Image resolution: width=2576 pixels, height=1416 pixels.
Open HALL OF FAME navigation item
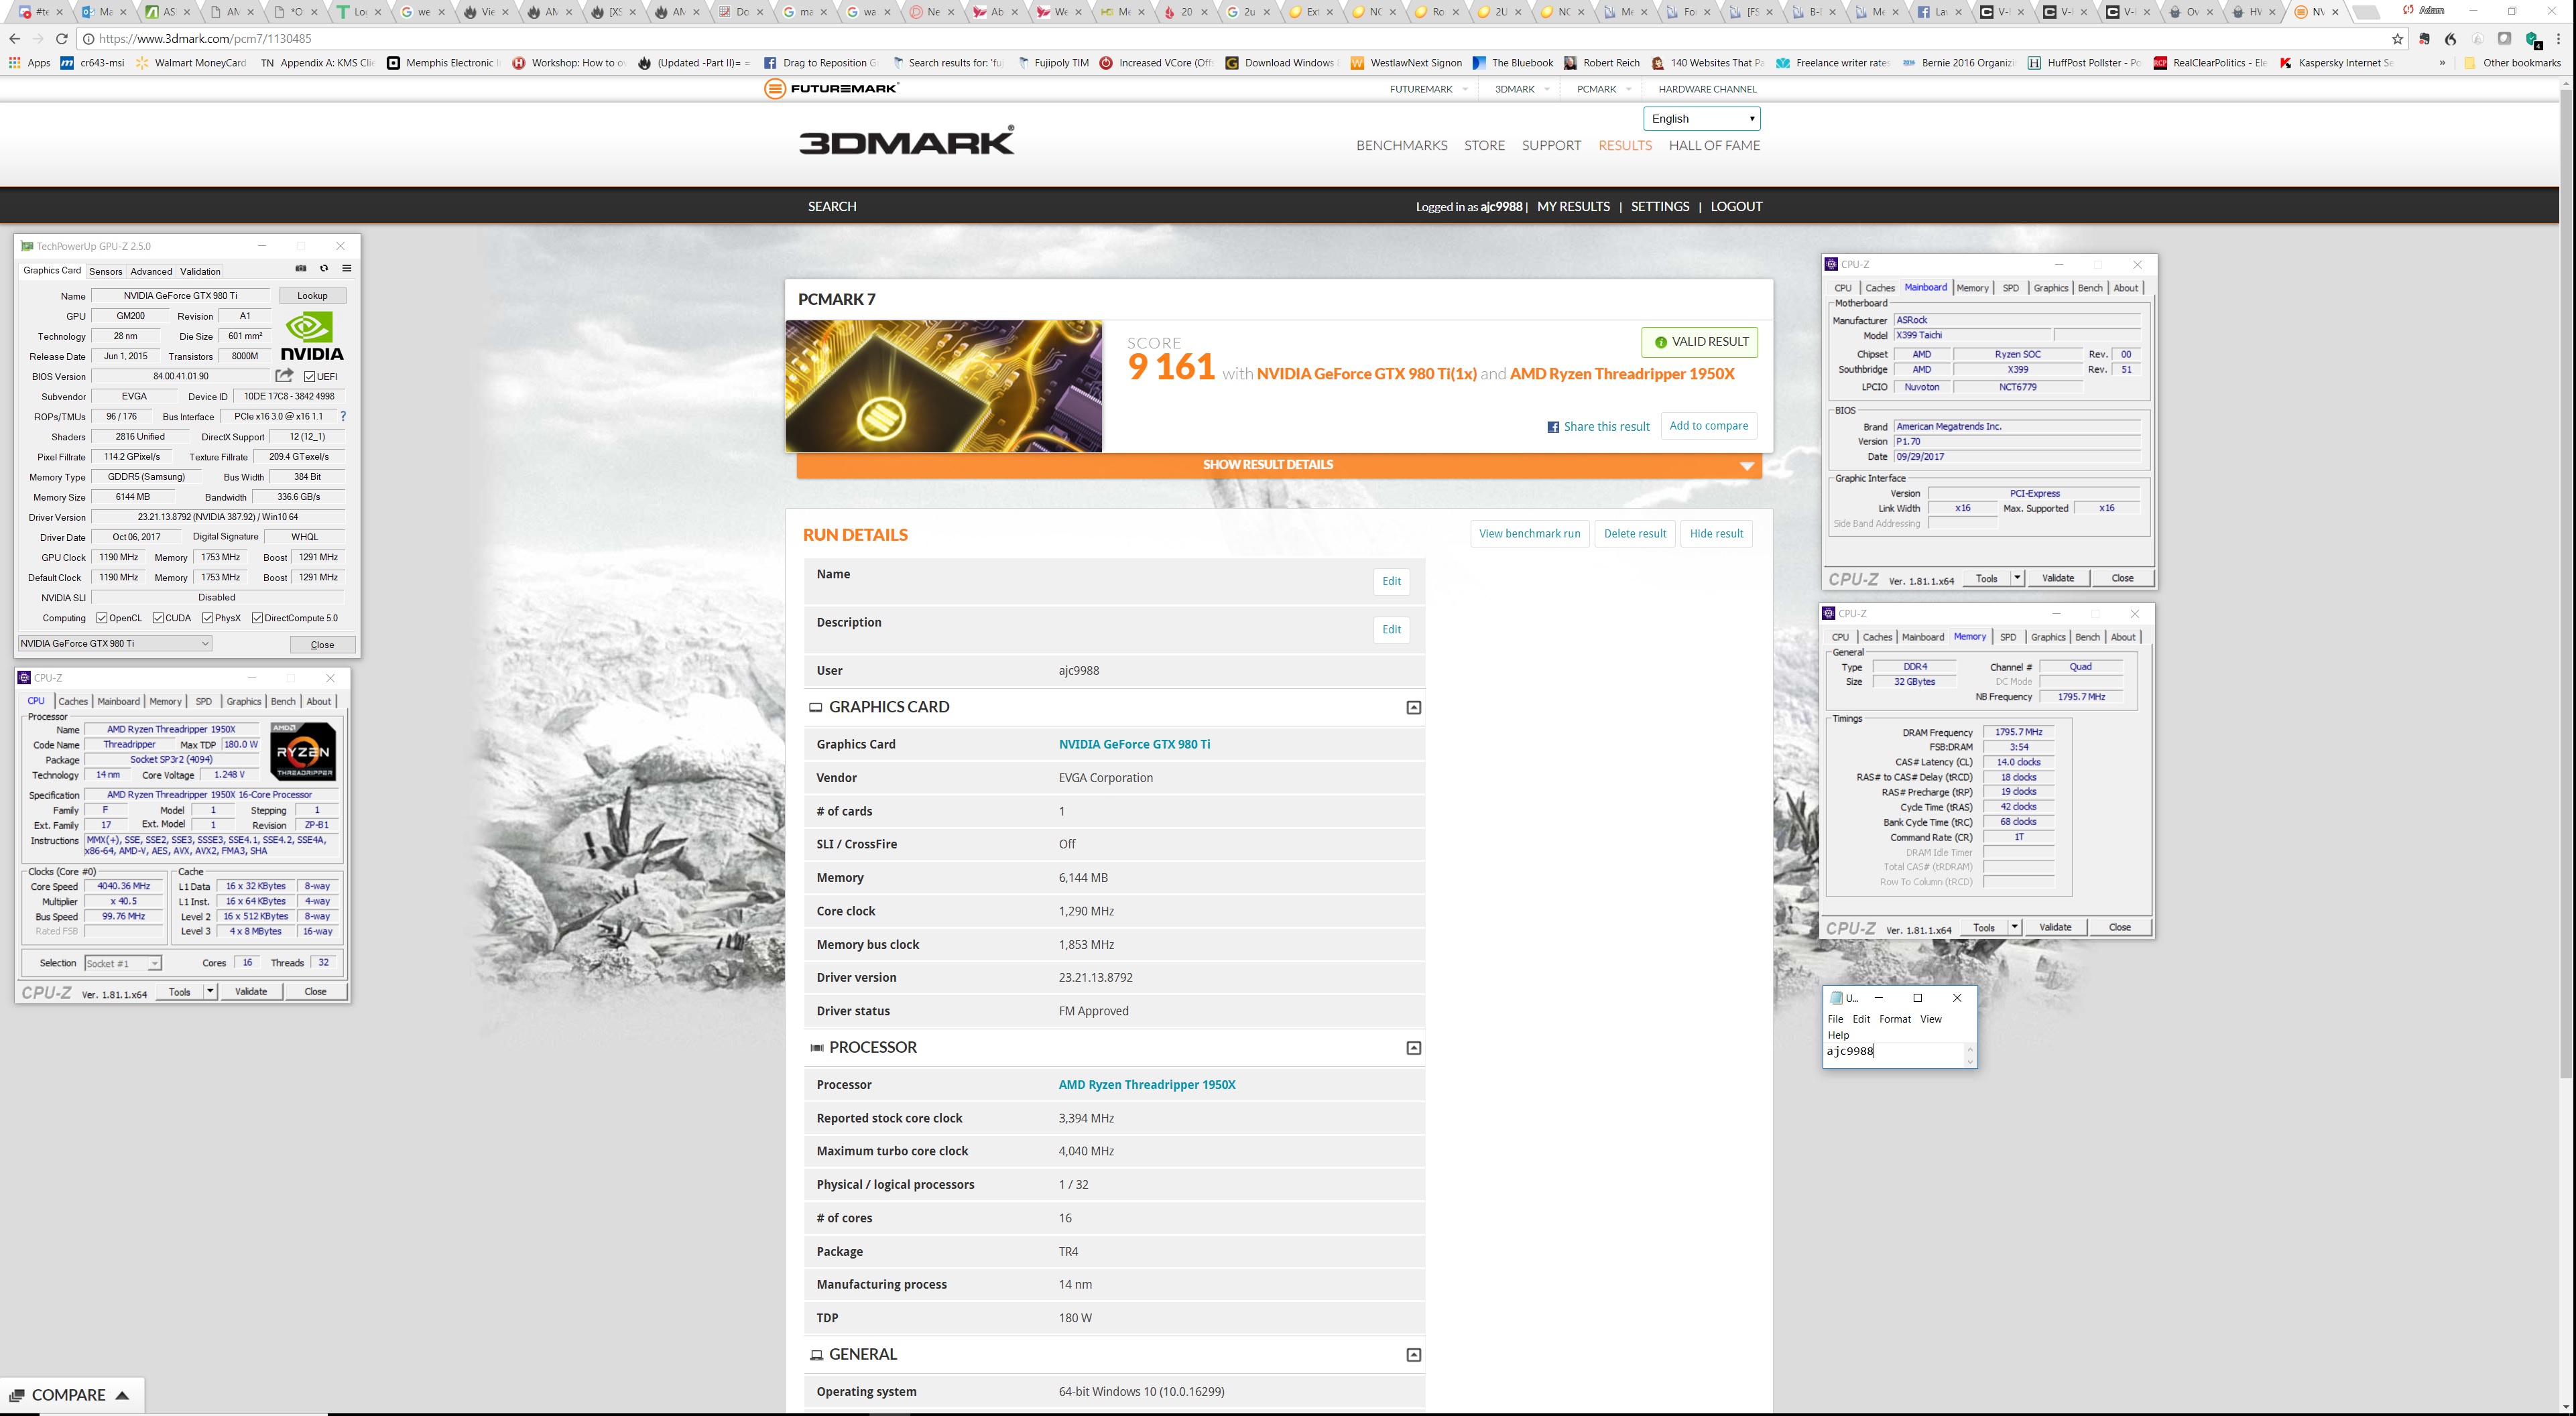1714,145
